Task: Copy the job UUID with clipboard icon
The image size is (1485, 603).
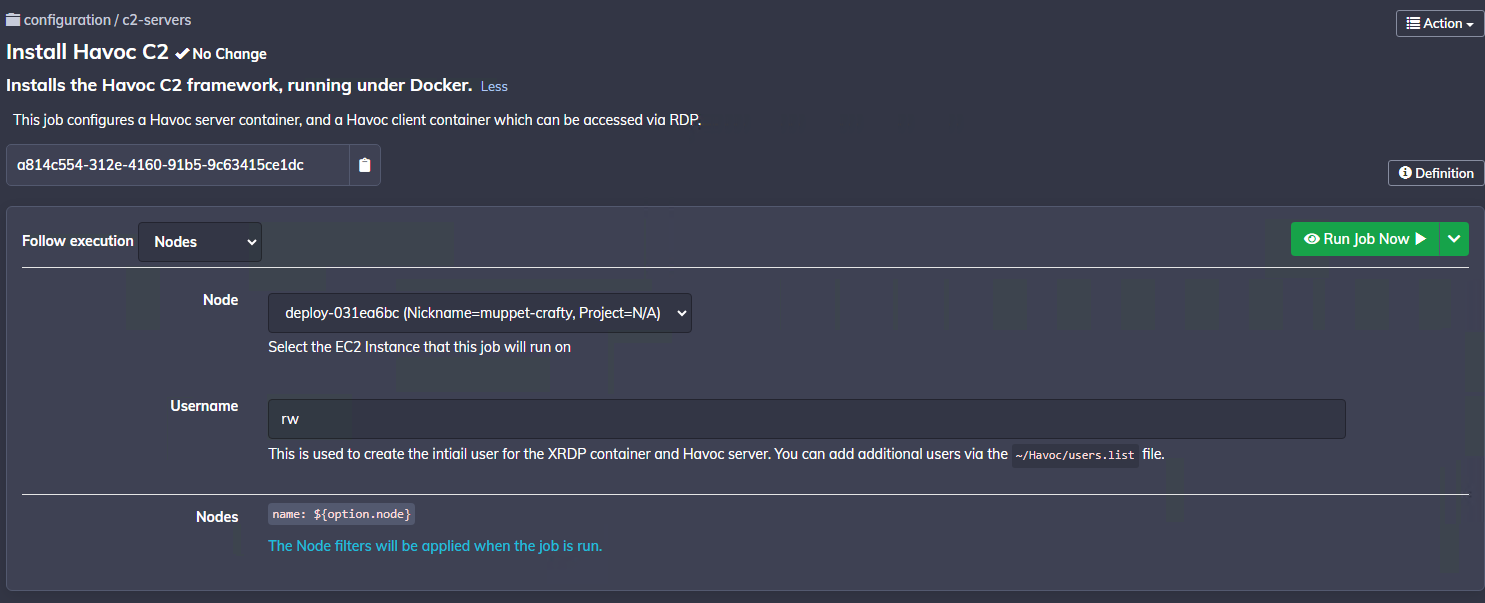Action: click(364, 165)
